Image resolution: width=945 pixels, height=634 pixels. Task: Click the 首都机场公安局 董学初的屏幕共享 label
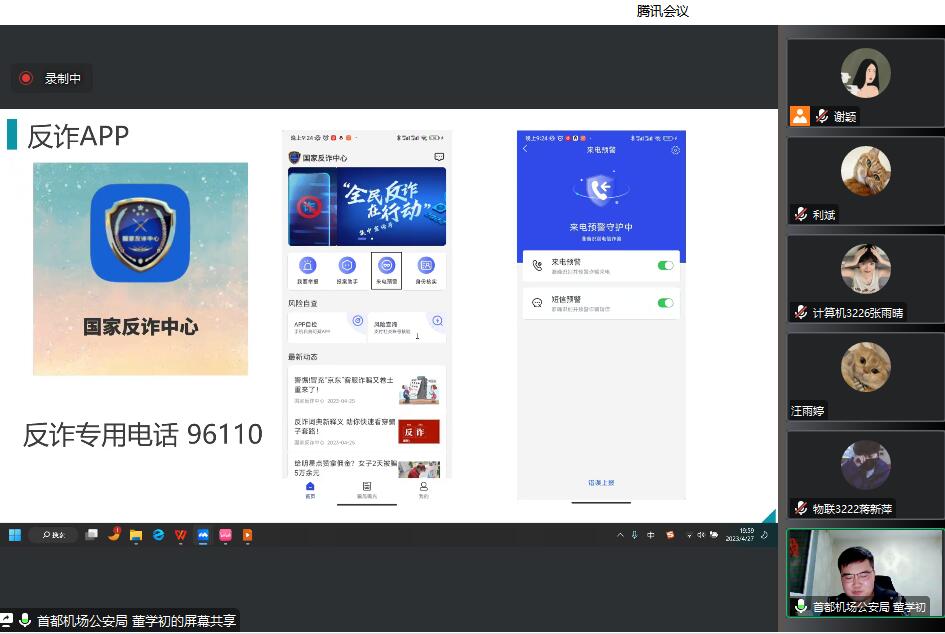tap(137, 621)
